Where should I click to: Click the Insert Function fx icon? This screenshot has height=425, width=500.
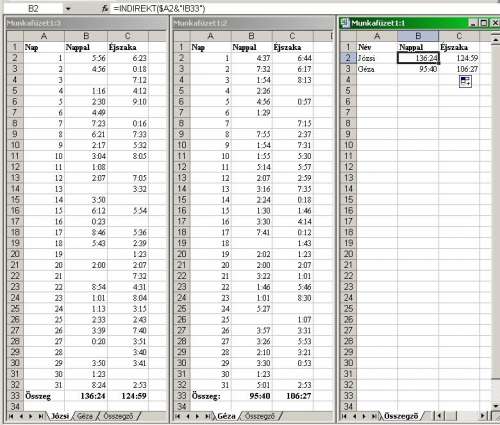105,9
